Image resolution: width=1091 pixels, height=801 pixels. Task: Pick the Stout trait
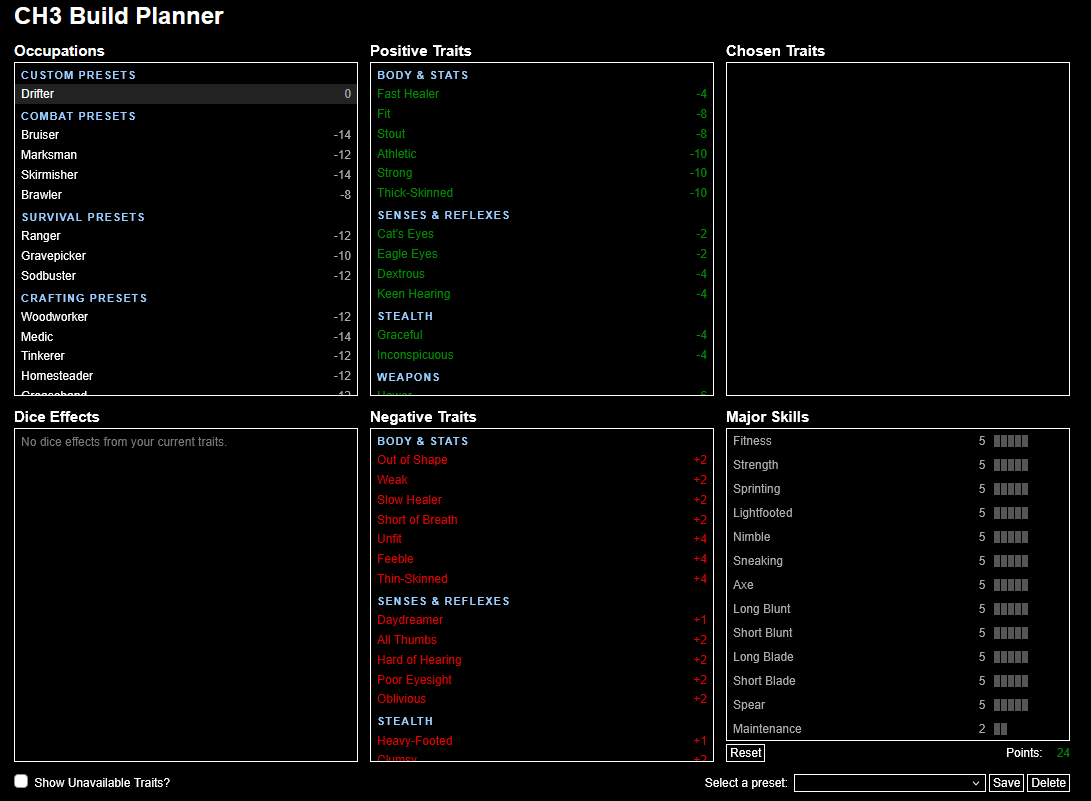(x=542, y=134)
